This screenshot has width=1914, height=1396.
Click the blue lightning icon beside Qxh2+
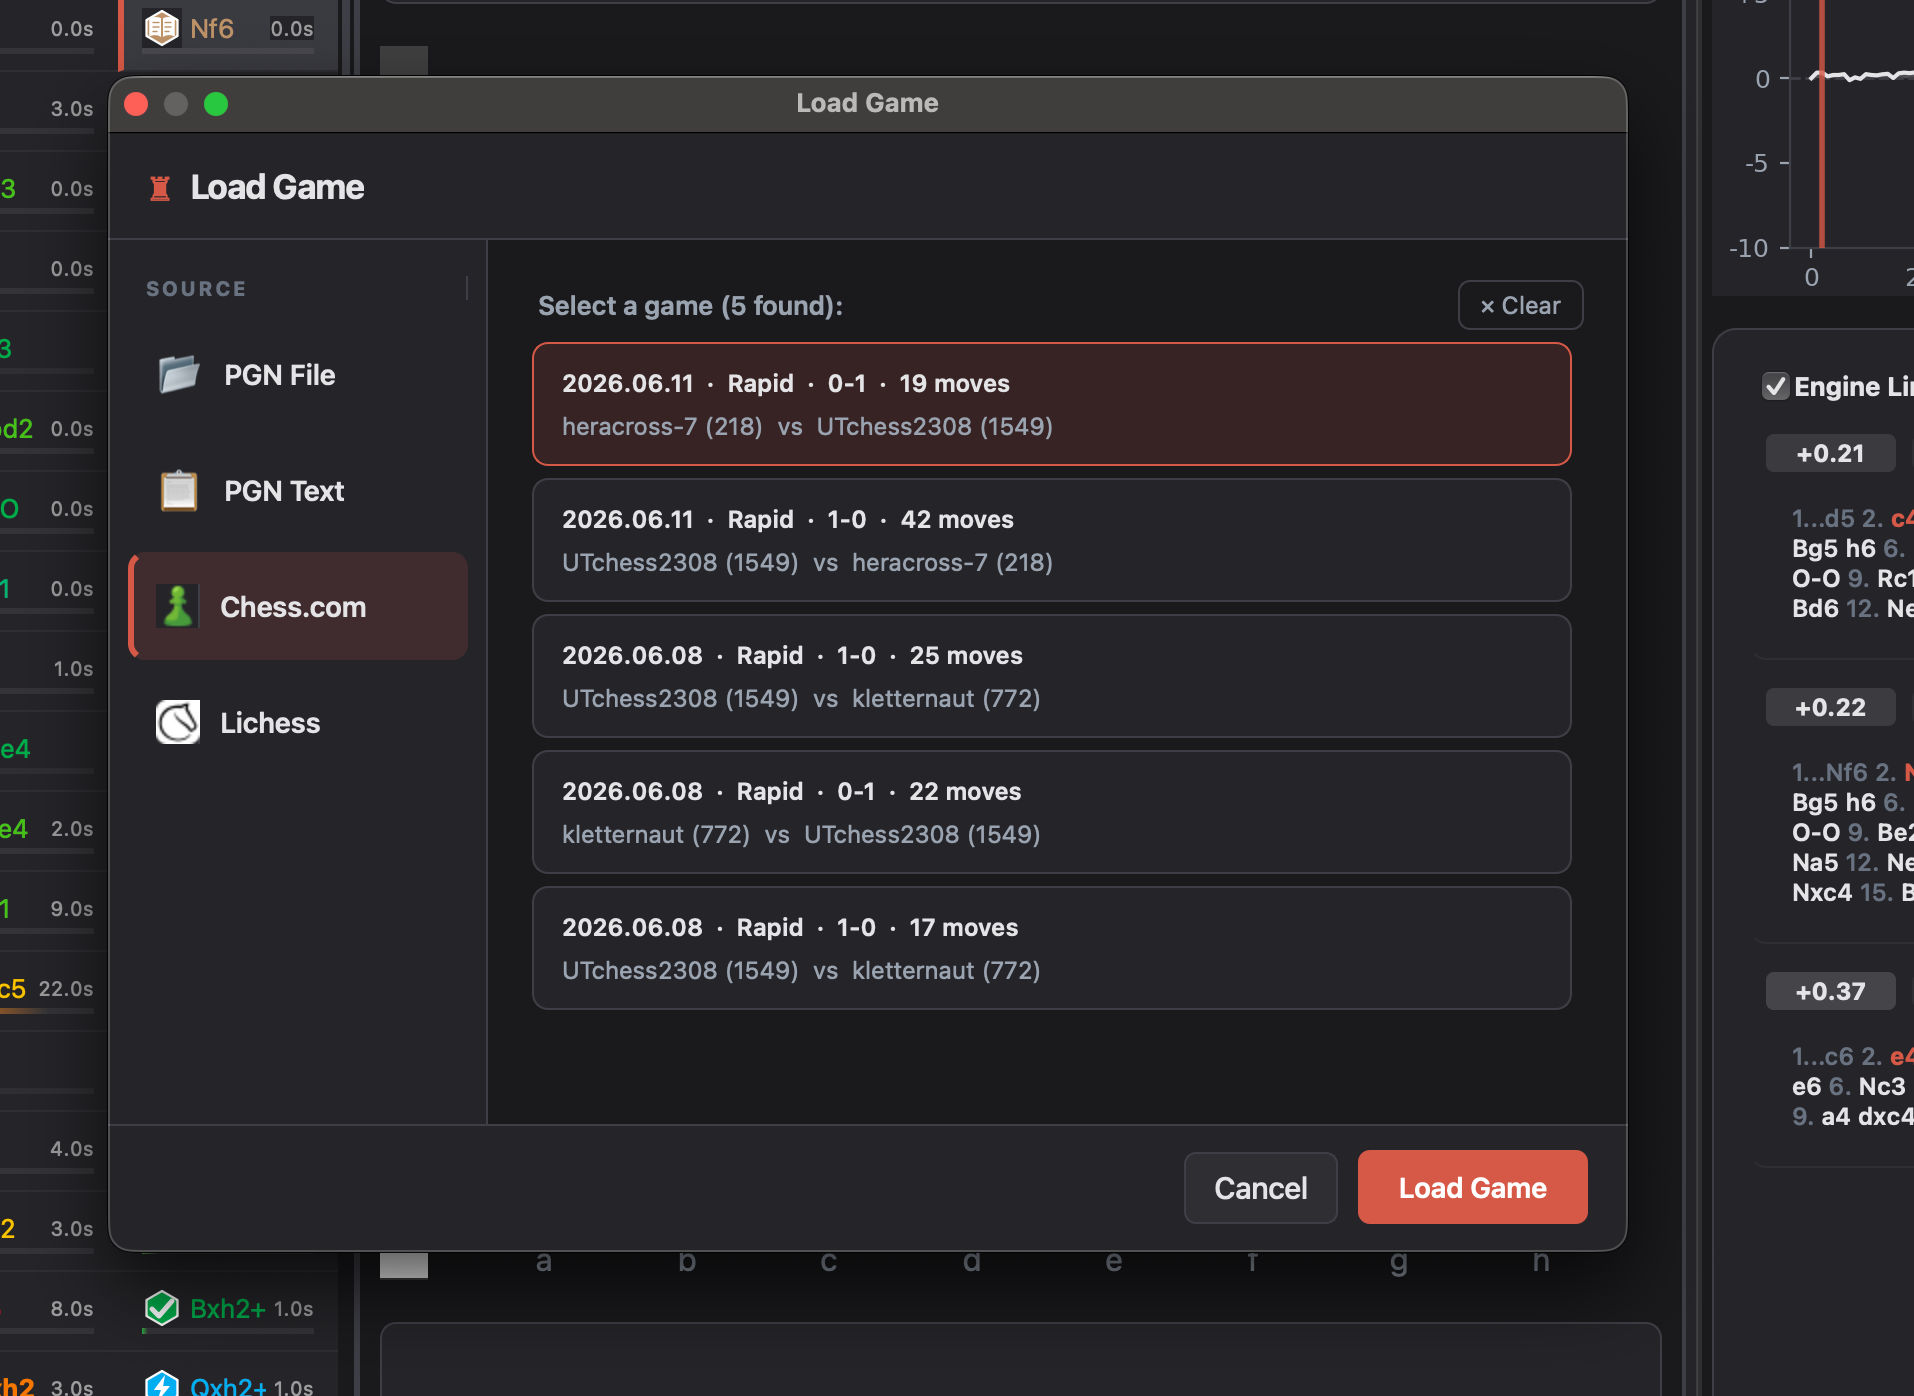pyautogui.click(x=162, y=1384)
